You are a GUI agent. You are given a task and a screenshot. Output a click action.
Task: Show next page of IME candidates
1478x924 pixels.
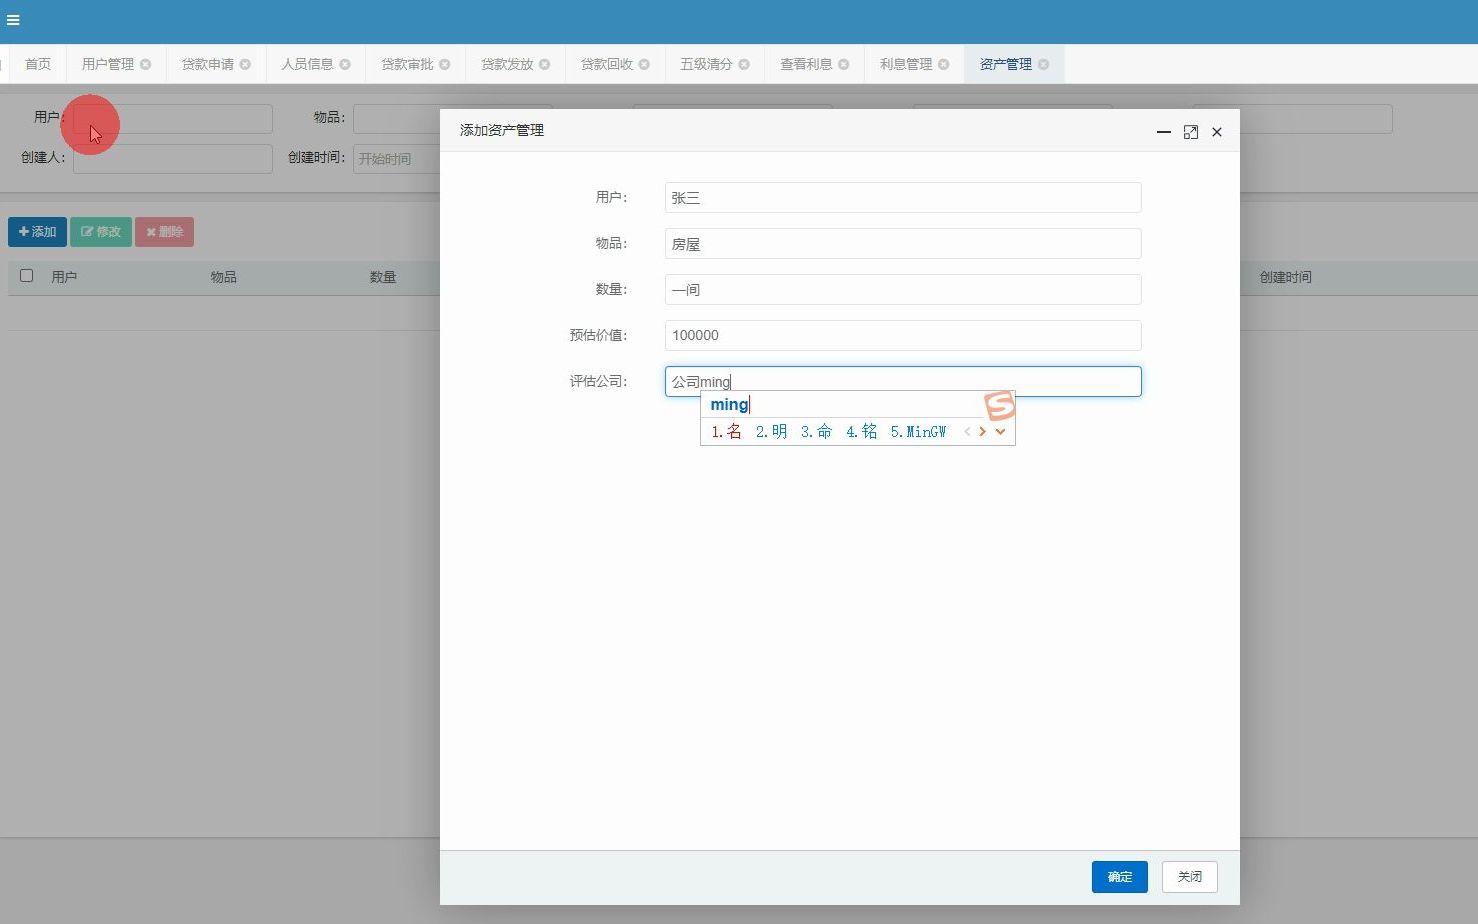[x=983, y=431]
